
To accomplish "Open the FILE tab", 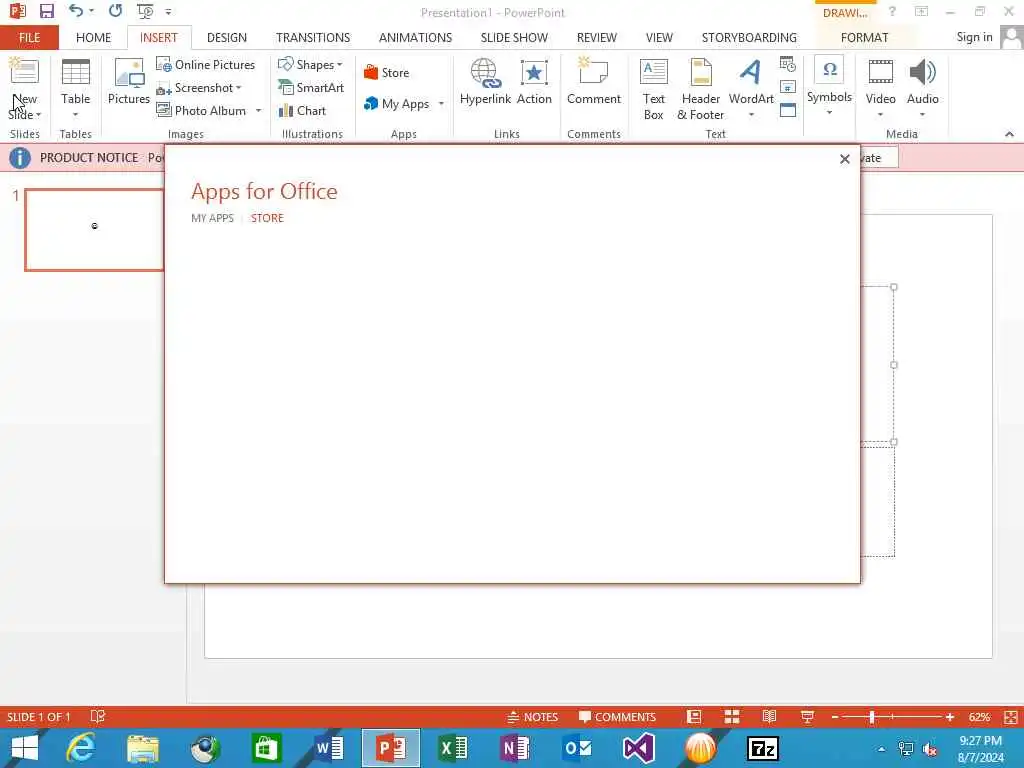I will 29,37.
